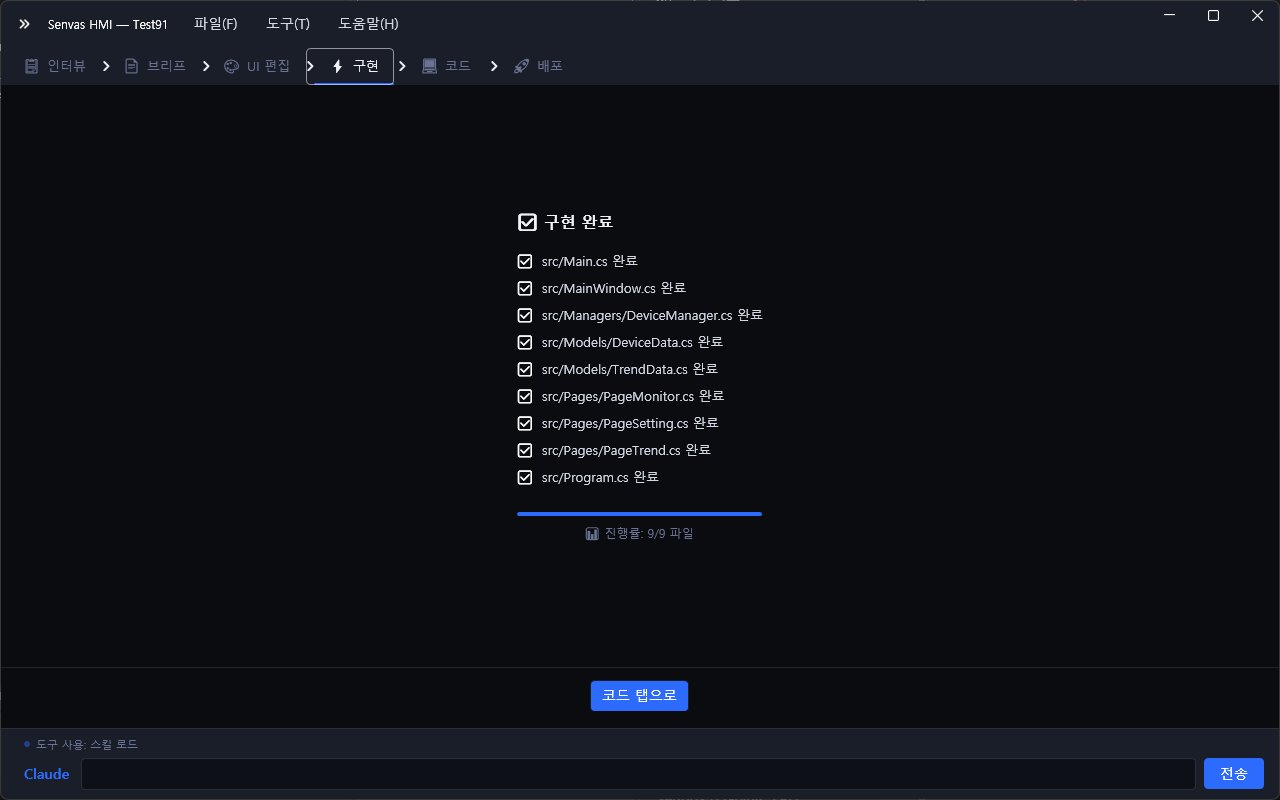Open the 도구(T) menu
This screenshot has width=1280, height=800.
coord(288,24)
